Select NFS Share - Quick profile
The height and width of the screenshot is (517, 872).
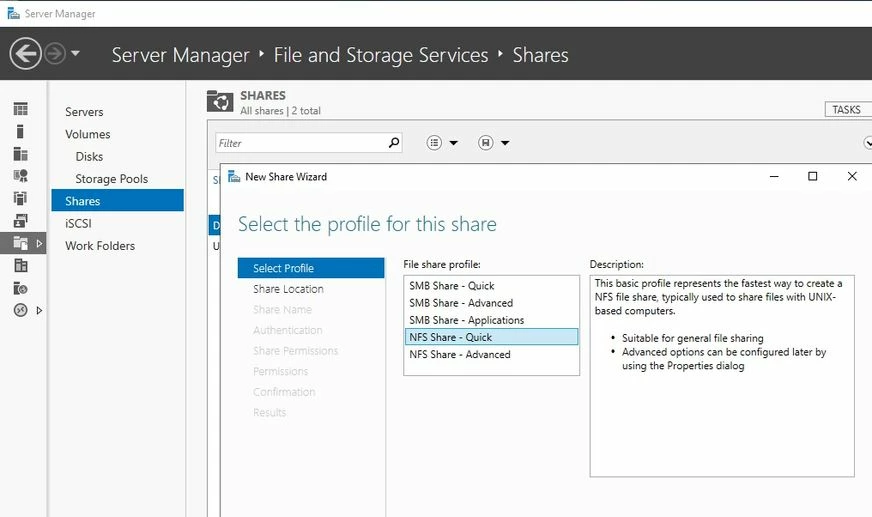point(492,337)
